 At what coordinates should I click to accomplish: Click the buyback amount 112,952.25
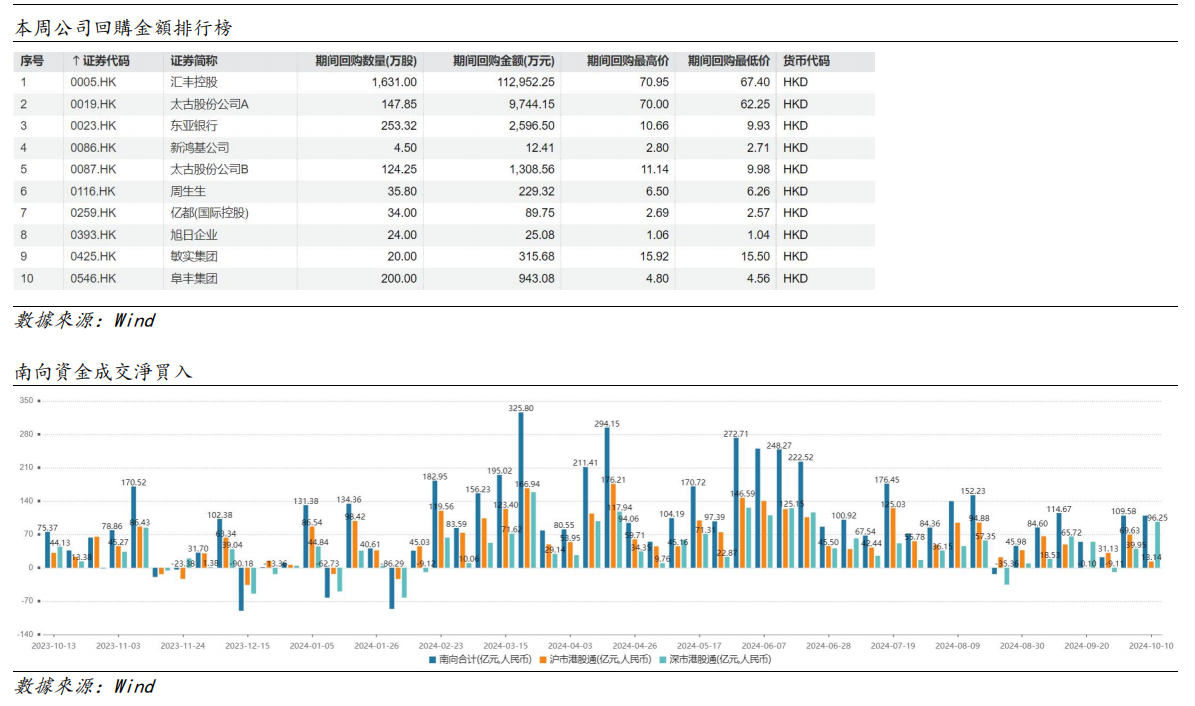pyautogui.click(x=526, y=82)
